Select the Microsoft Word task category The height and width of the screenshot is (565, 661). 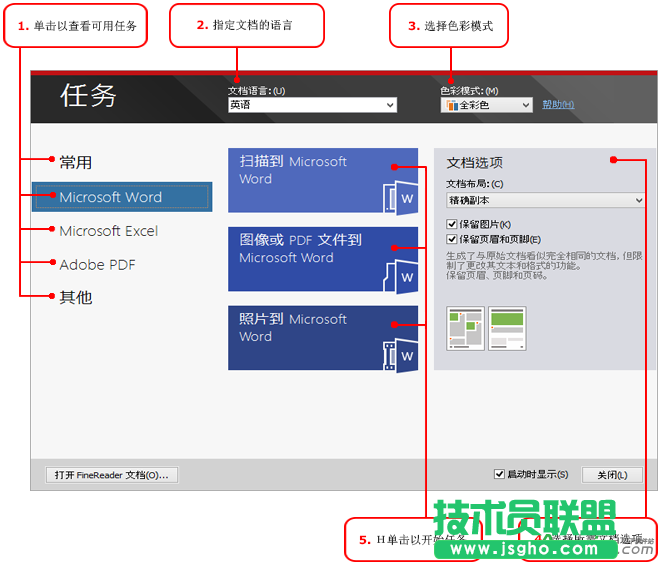tap(122, 197)
